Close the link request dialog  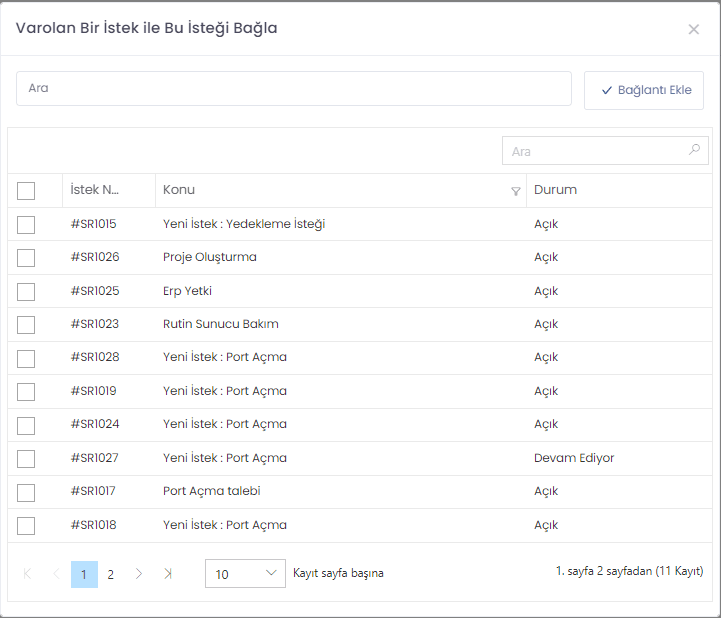(693, 29)
